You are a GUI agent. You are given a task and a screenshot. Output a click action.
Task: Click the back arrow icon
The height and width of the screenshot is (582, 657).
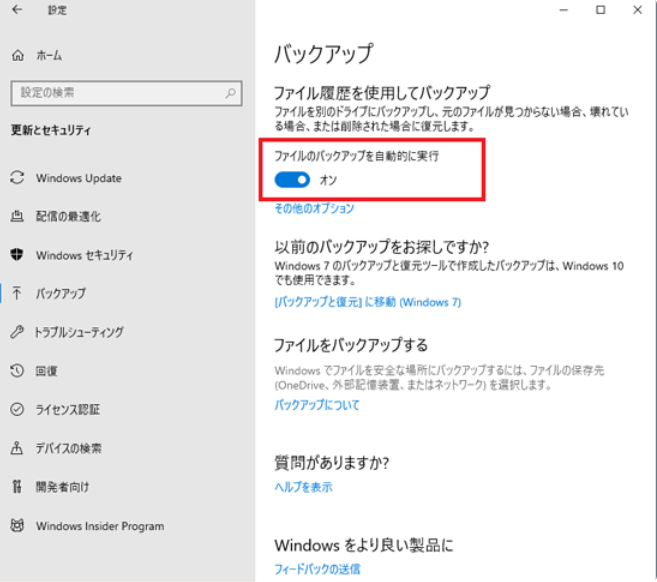point(17,9)
